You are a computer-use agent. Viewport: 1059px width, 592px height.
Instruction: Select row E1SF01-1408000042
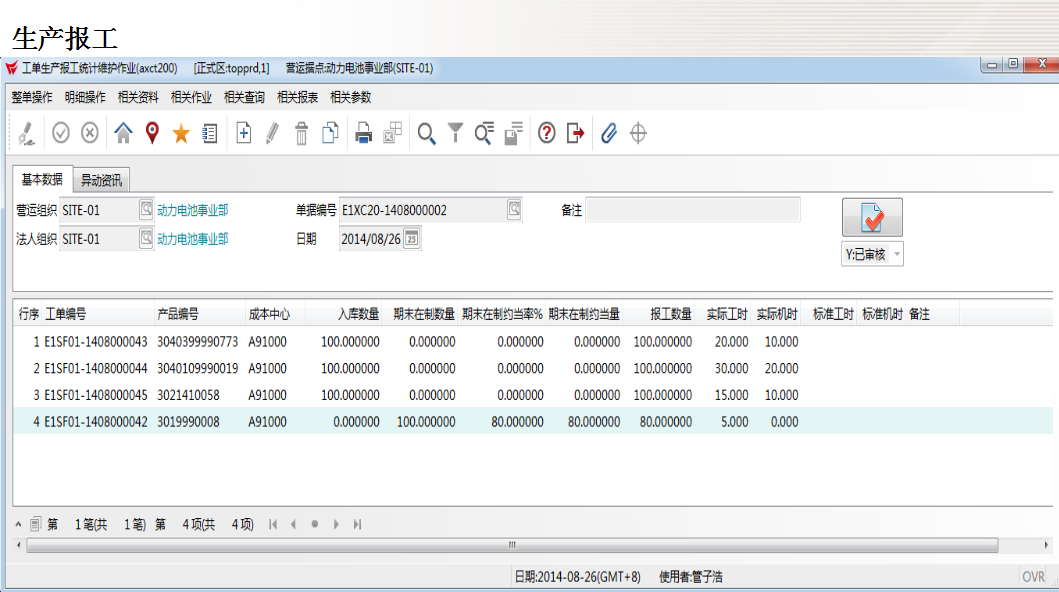point(532,422)
